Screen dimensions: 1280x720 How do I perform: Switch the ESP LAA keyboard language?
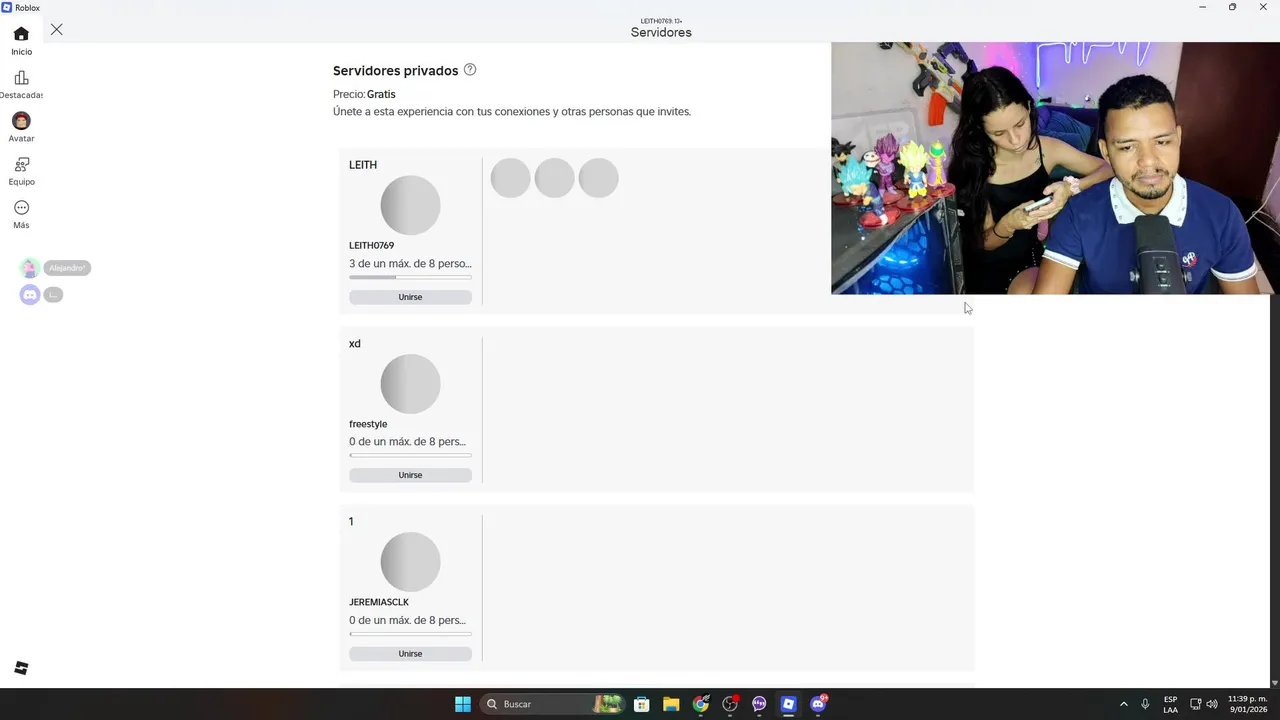[x=1170, y=704]
